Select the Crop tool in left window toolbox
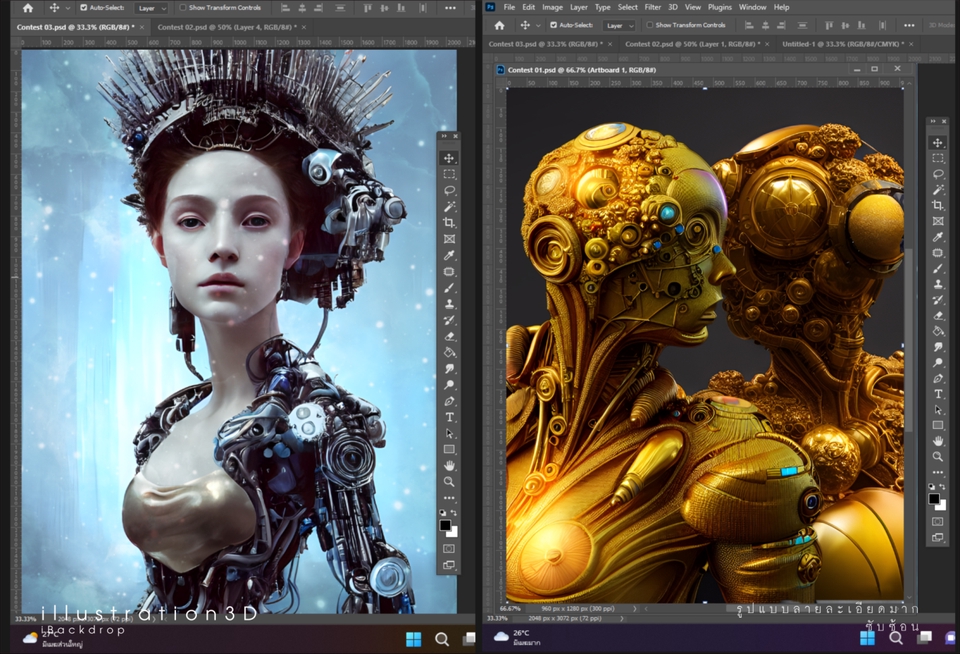 coord(449,223)
